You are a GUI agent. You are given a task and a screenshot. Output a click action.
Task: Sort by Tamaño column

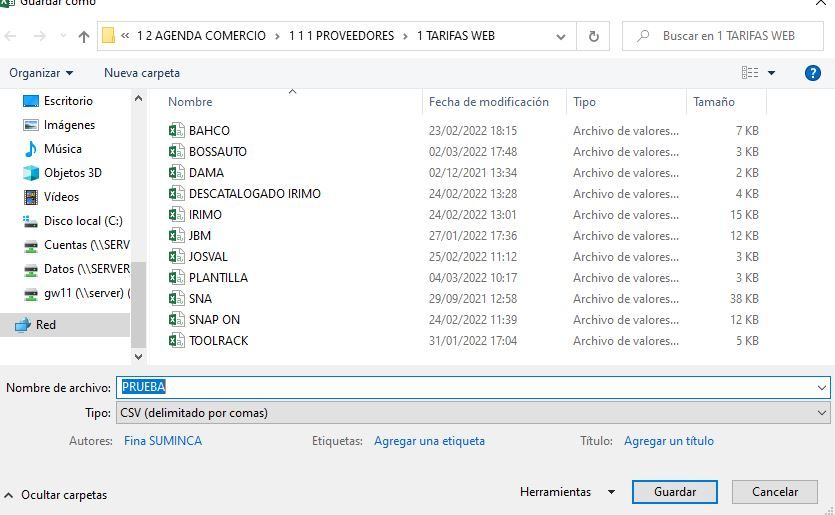[x=714, y=102]
